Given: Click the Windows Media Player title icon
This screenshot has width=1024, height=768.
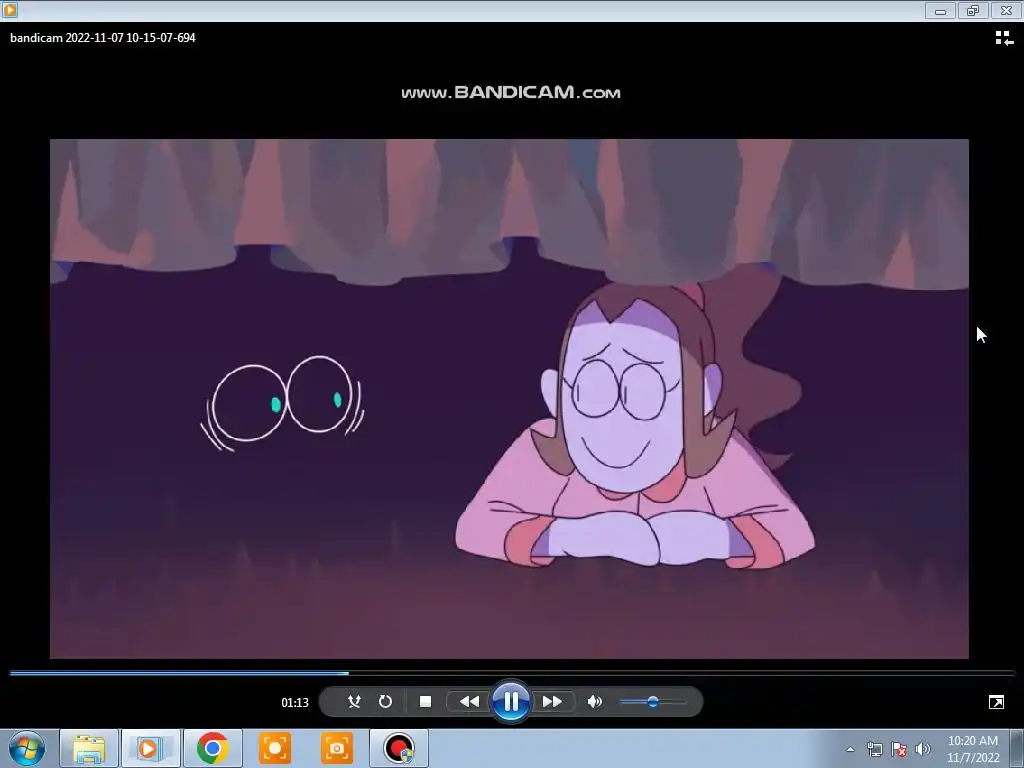Looking at the screenshot, I should 9,10.
